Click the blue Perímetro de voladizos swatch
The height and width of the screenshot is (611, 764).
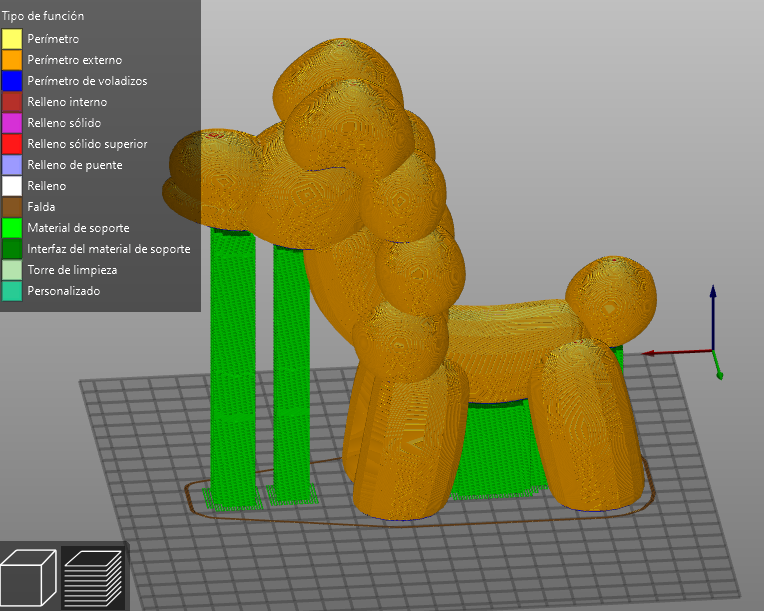click(x=12, y=81)
